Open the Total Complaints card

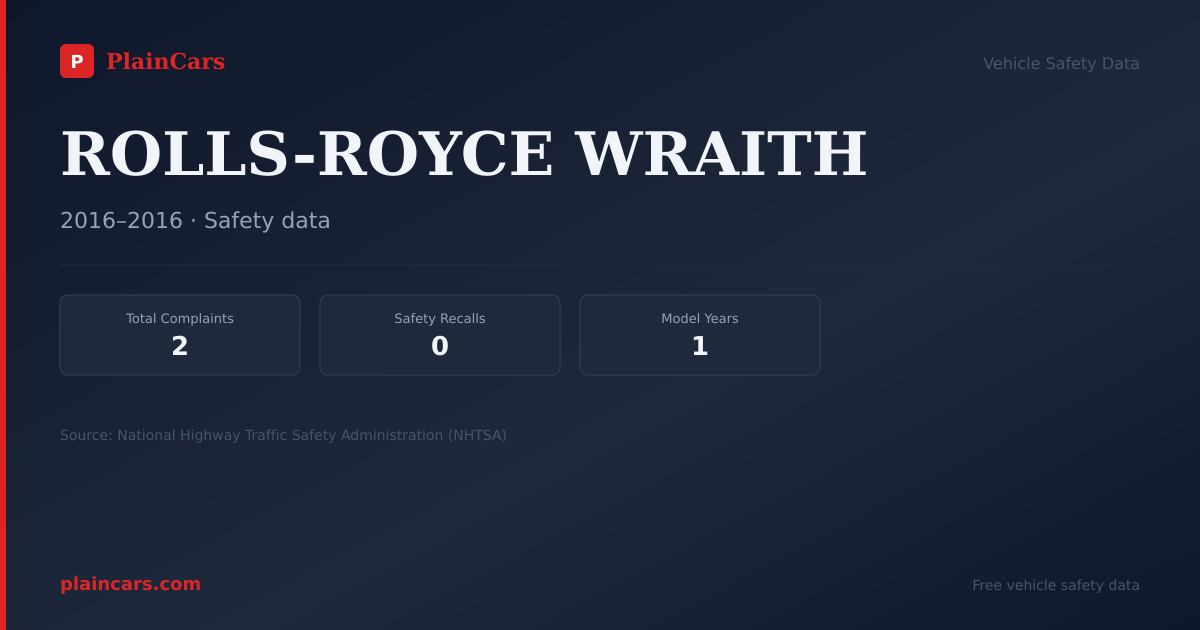(180, 335)
